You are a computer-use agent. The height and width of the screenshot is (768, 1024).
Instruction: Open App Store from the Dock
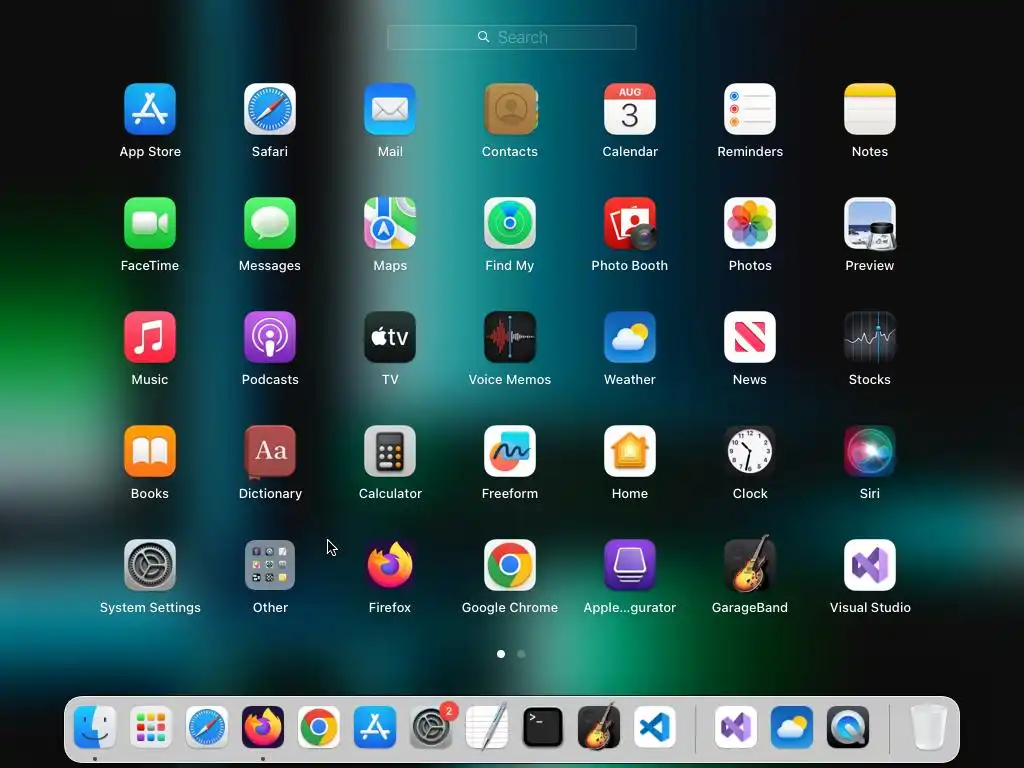[x=375, y=727]
